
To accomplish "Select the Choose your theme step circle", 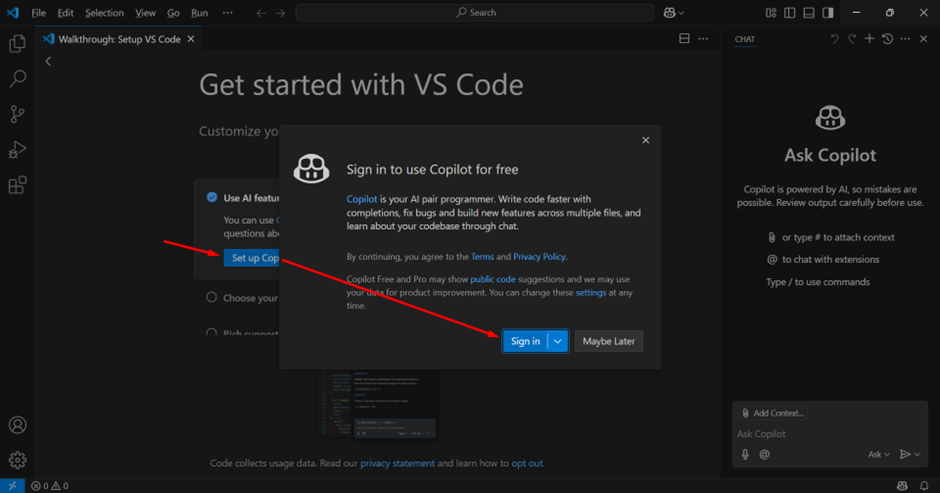I will [x=211, y=297].
